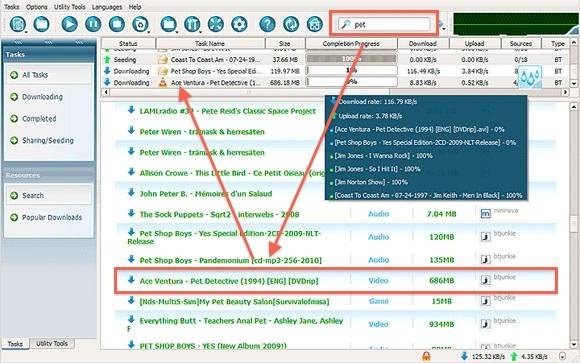Open the Languages menu
Viewport: 580px width, 363px height.
[x=107, y=7]
